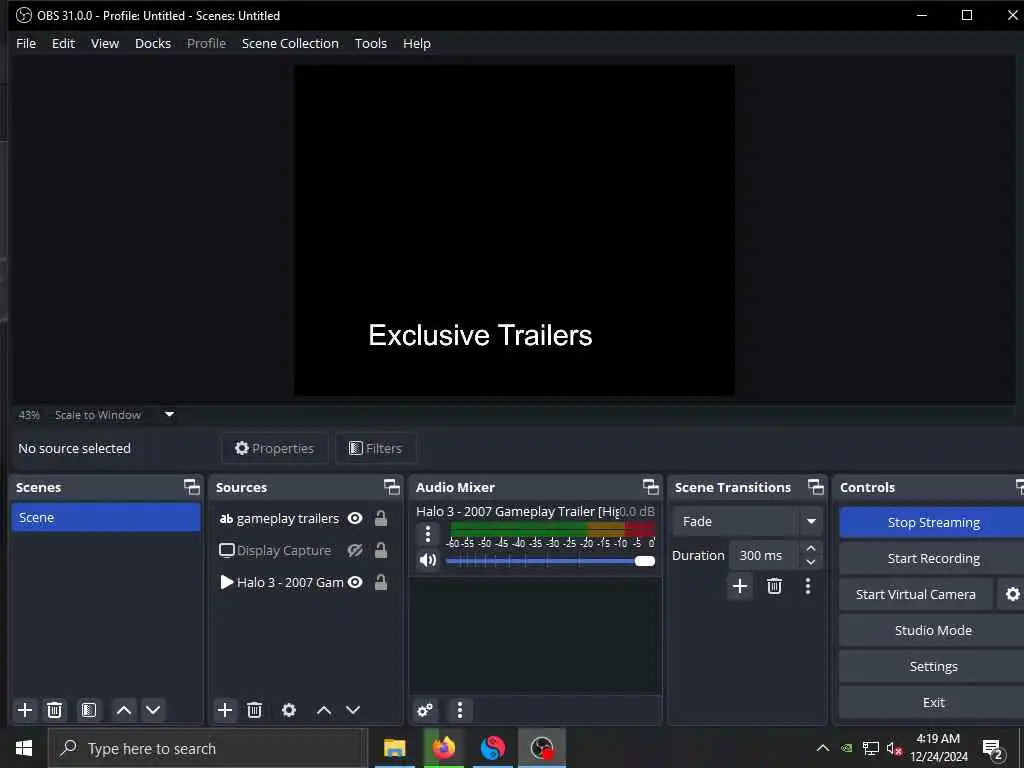Open the Scene Collection menu

click(290, 43)
